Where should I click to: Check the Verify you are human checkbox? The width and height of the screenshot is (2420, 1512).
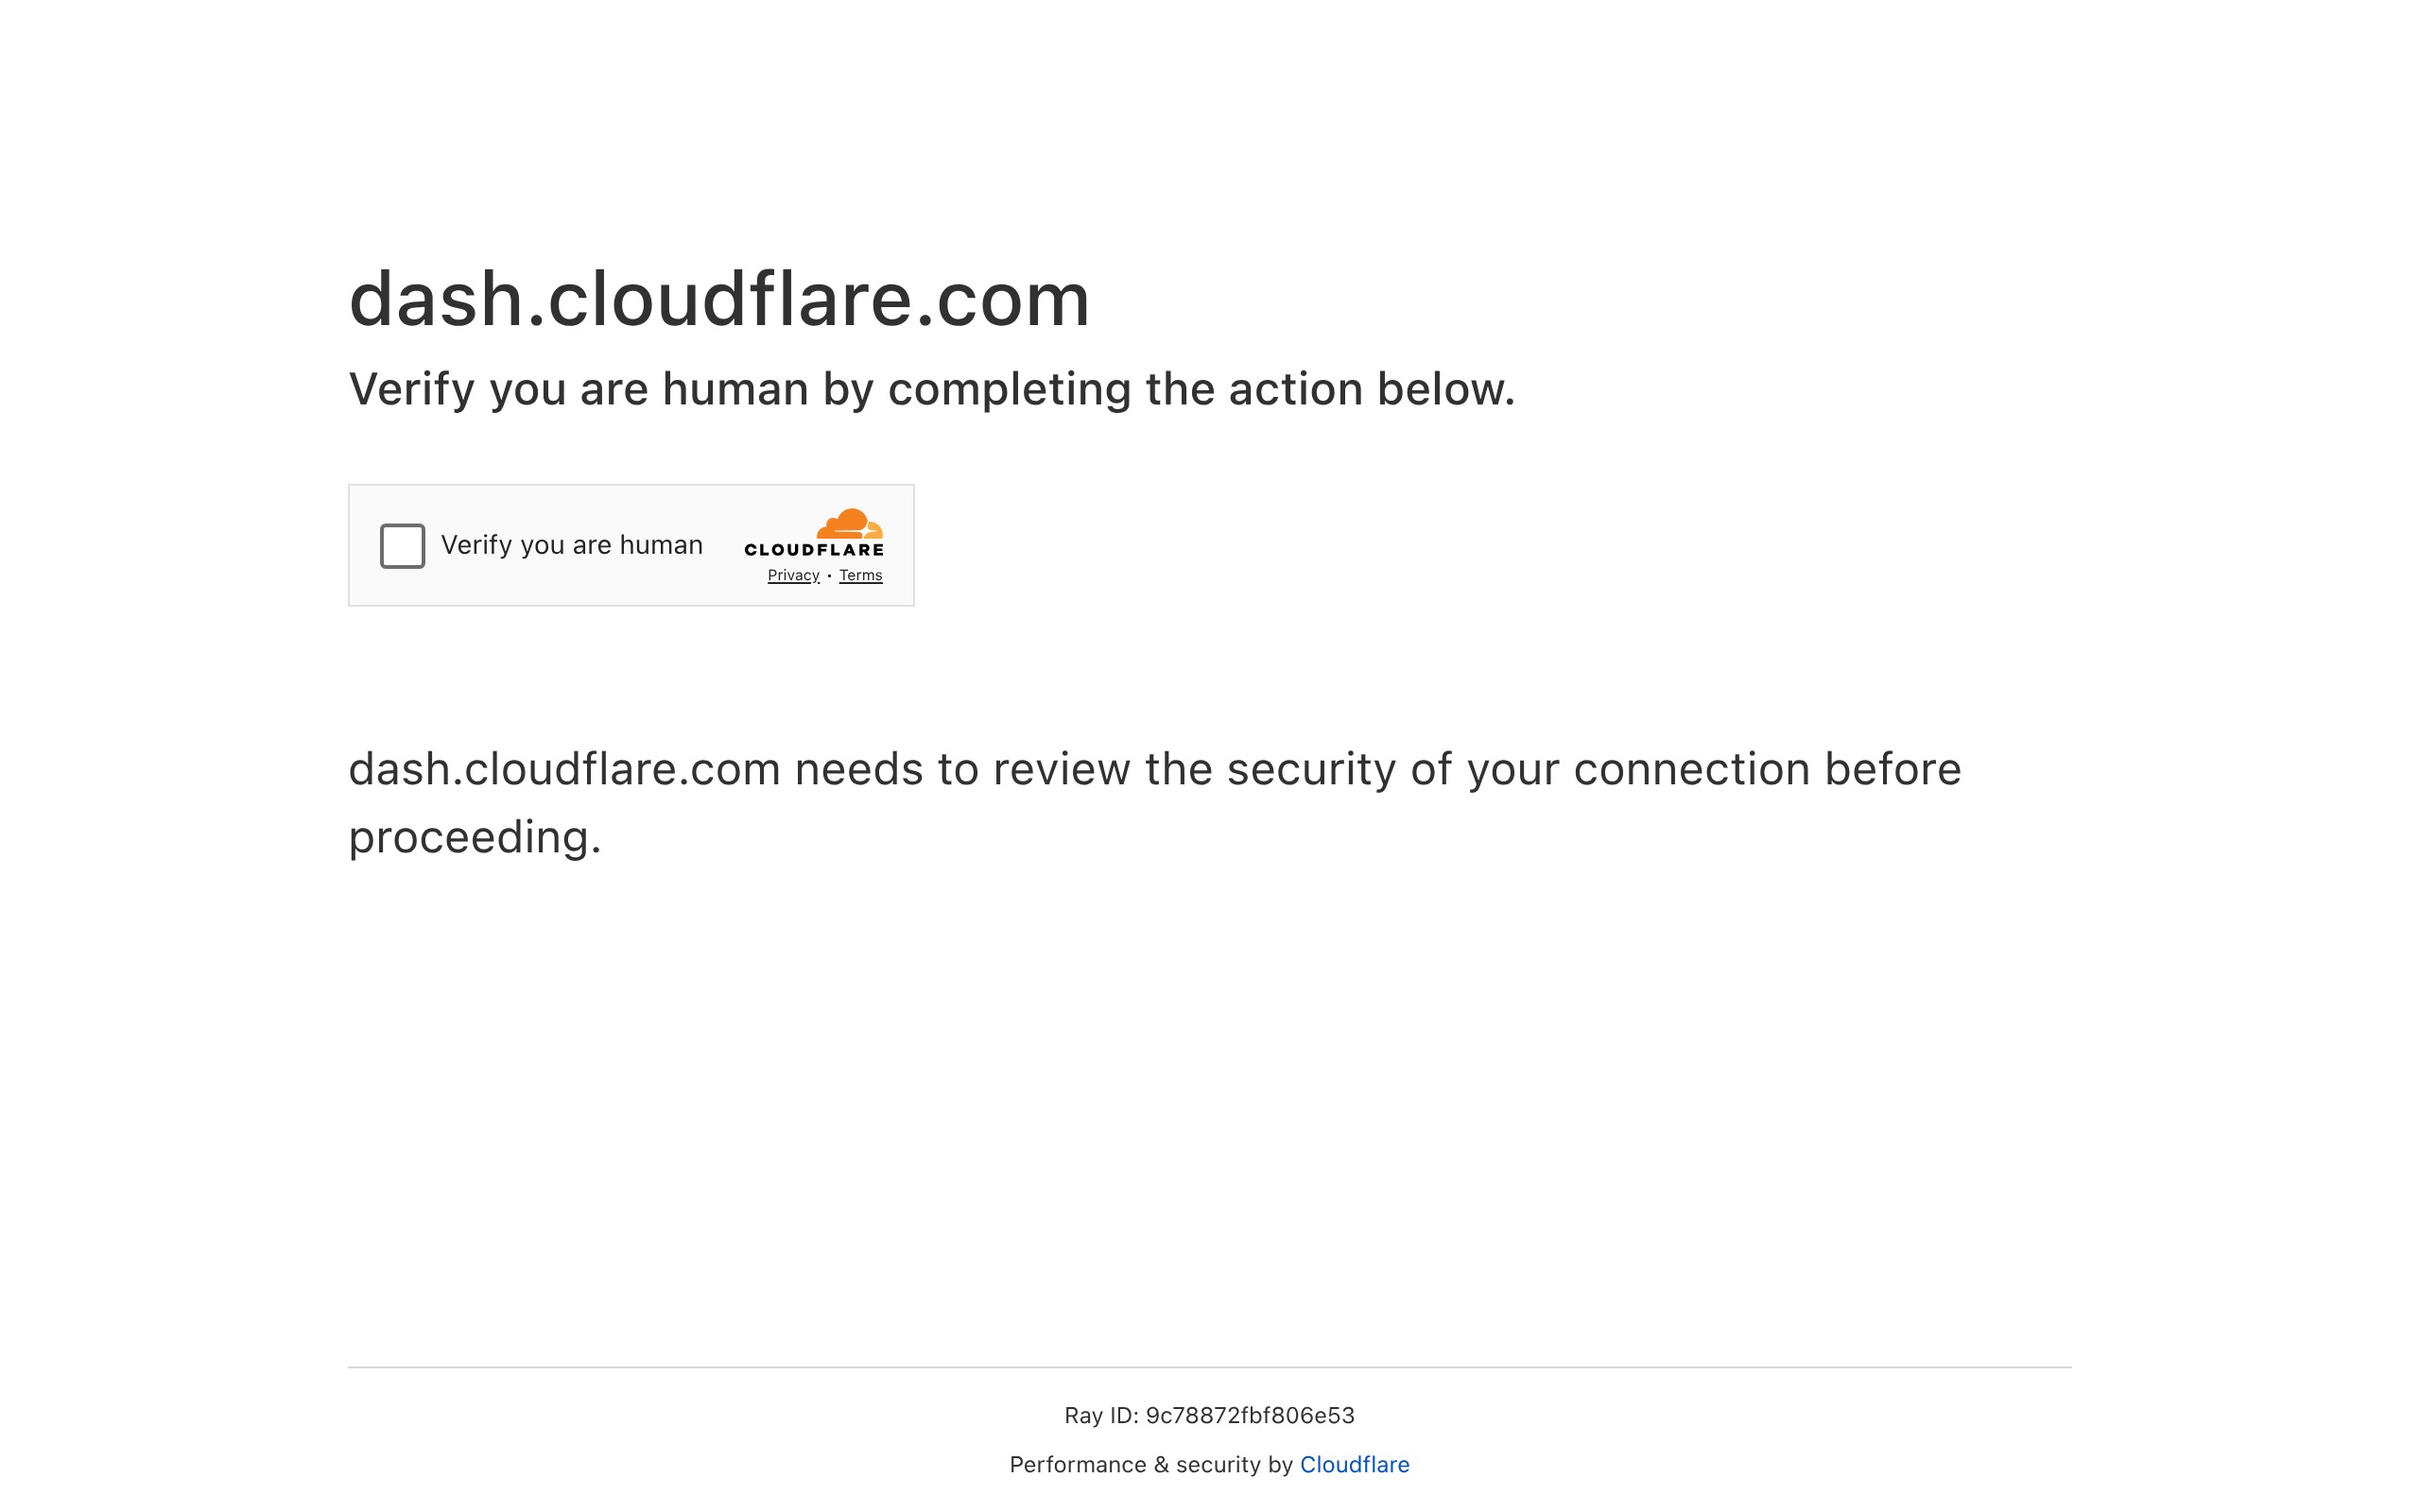click(401, 546)
